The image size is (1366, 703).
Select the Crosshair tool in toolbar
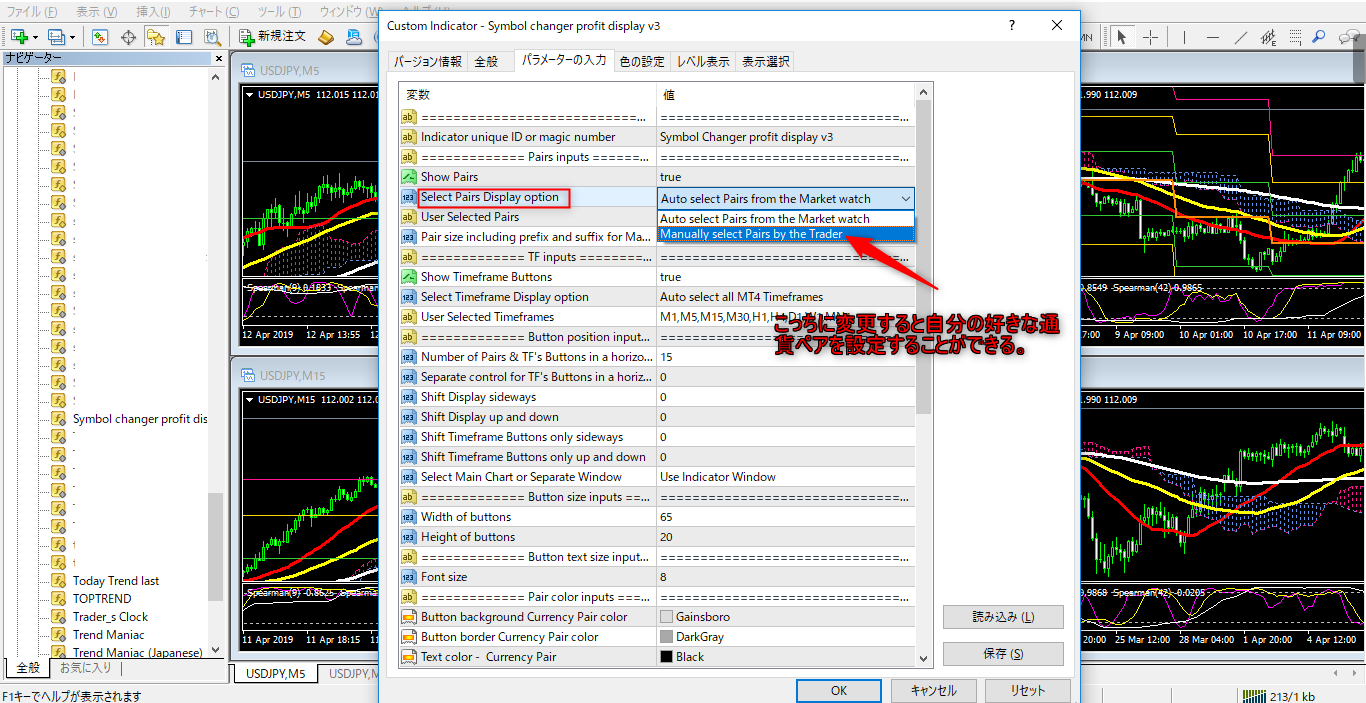(x=1151, y=37)
